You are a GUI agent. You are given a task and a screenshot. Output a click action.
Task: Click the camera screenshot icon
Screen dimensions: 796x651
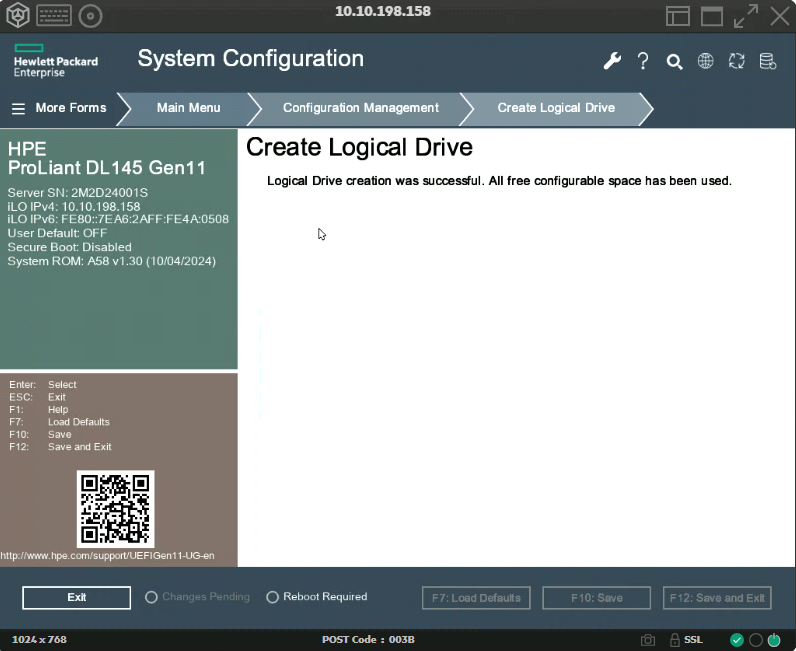(648, 640)
